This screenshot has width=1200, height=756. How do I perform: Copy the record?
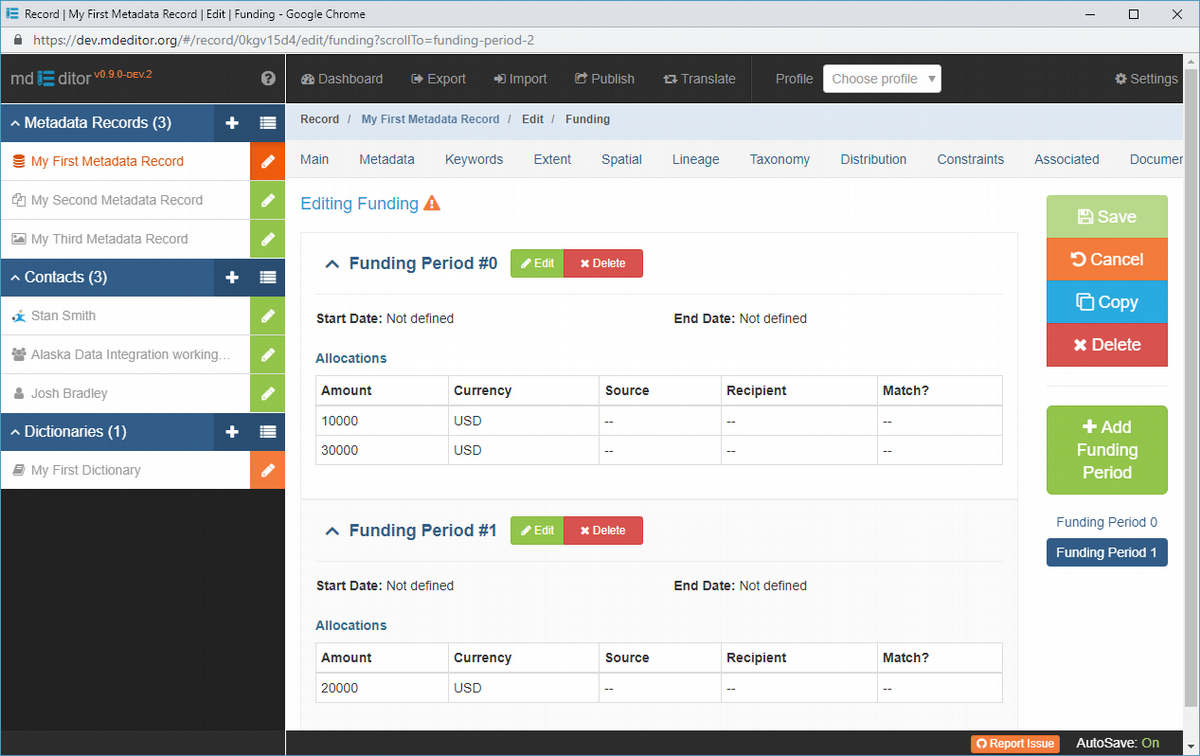pos(1107,302)
